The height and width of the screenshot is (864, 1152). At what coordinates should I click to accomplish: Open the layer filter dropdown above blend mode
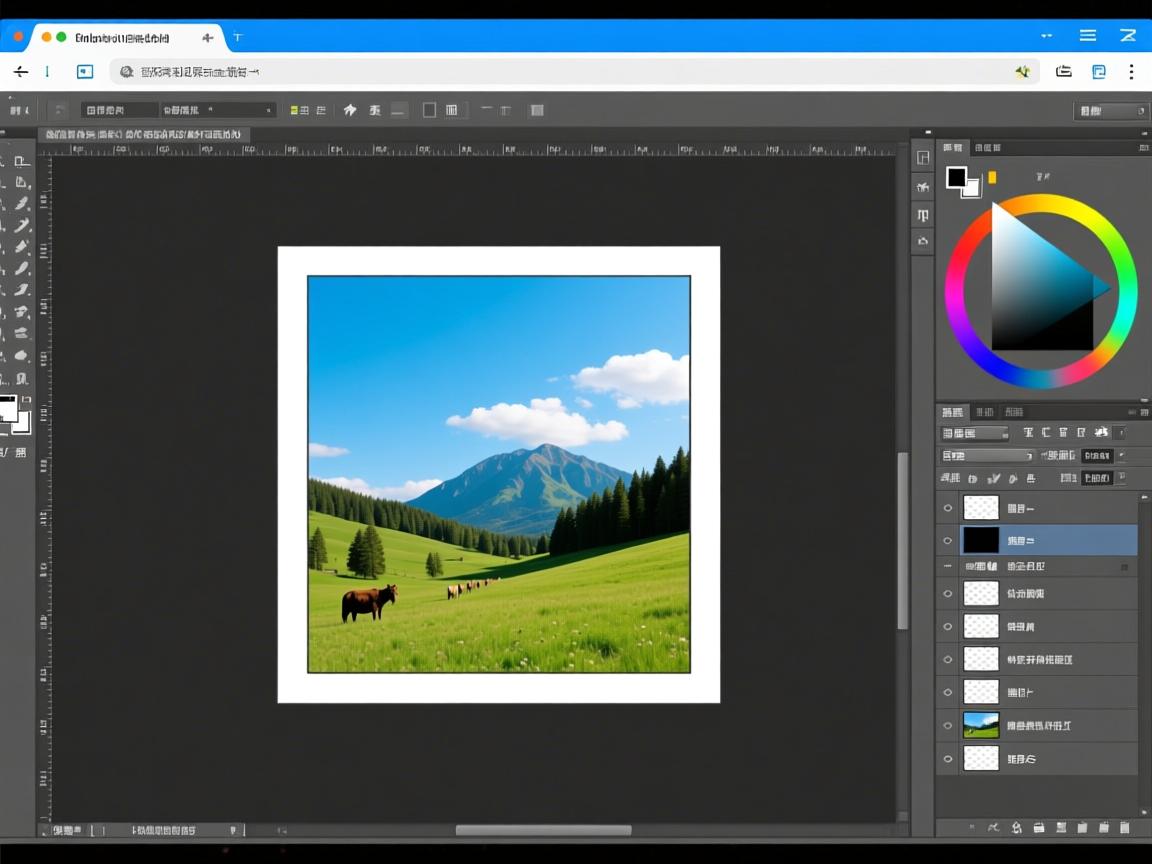click(x=975, y=434)
